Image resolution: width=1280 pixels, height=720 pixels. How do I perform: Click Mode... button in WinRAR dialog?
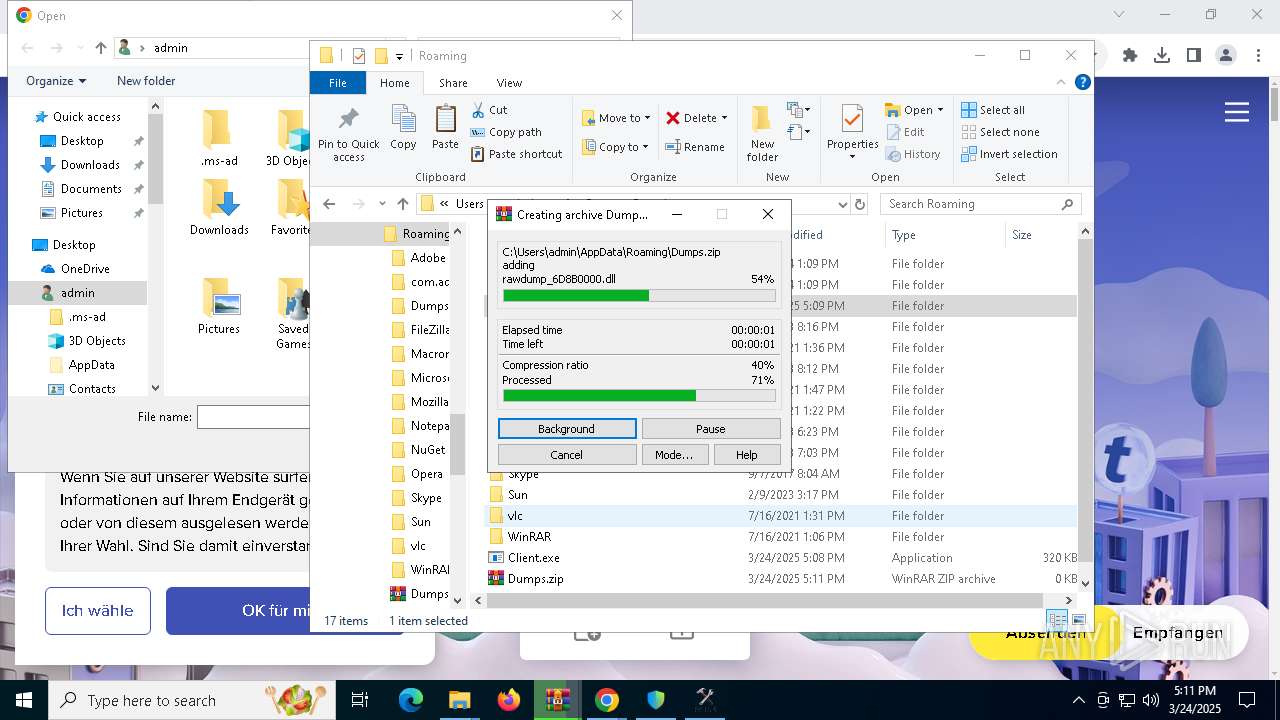pos(674,455)
